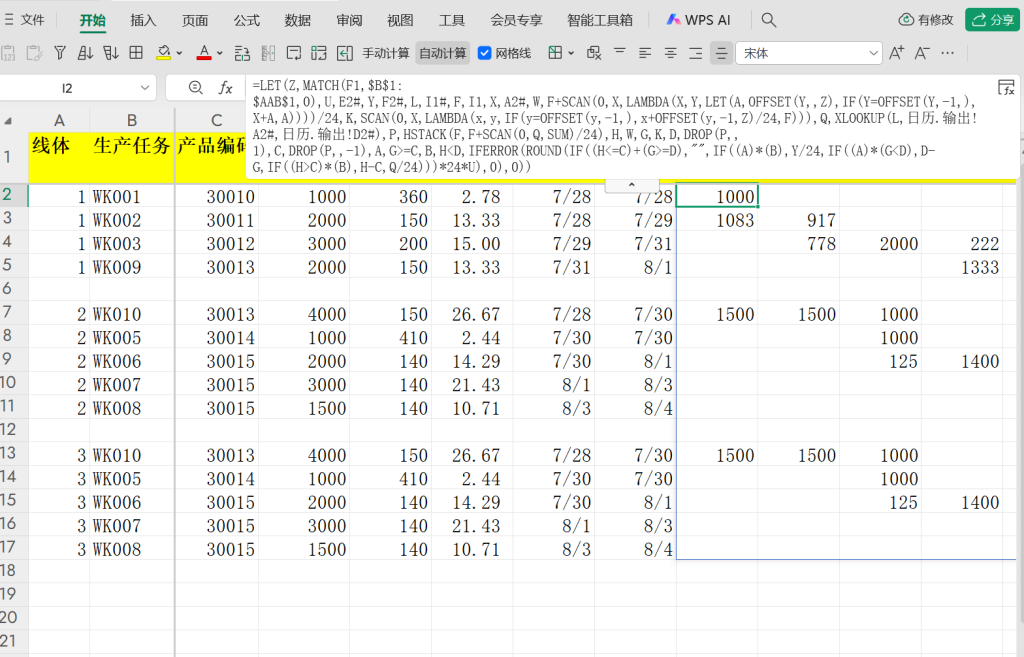Image resolution: width=1024 pixels, height=657 pixels.
Task: Switch to the 数据 tab
Action: (298, 20)
